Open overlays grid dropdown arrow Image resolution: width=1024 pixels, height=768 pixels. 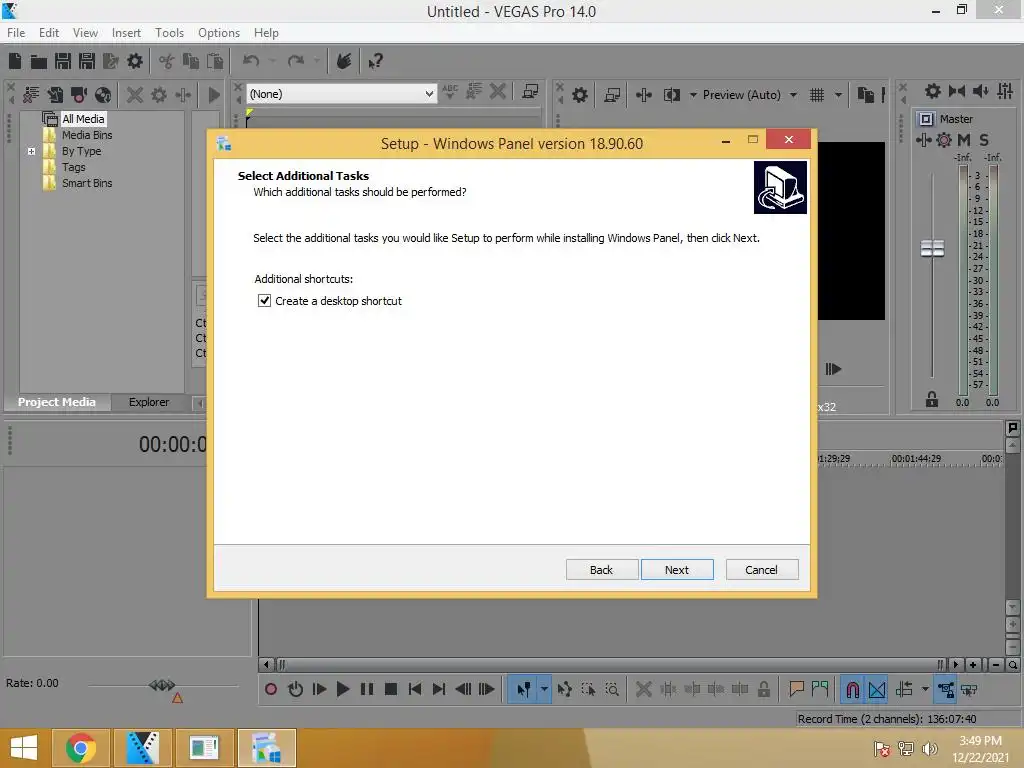point(838,95)
